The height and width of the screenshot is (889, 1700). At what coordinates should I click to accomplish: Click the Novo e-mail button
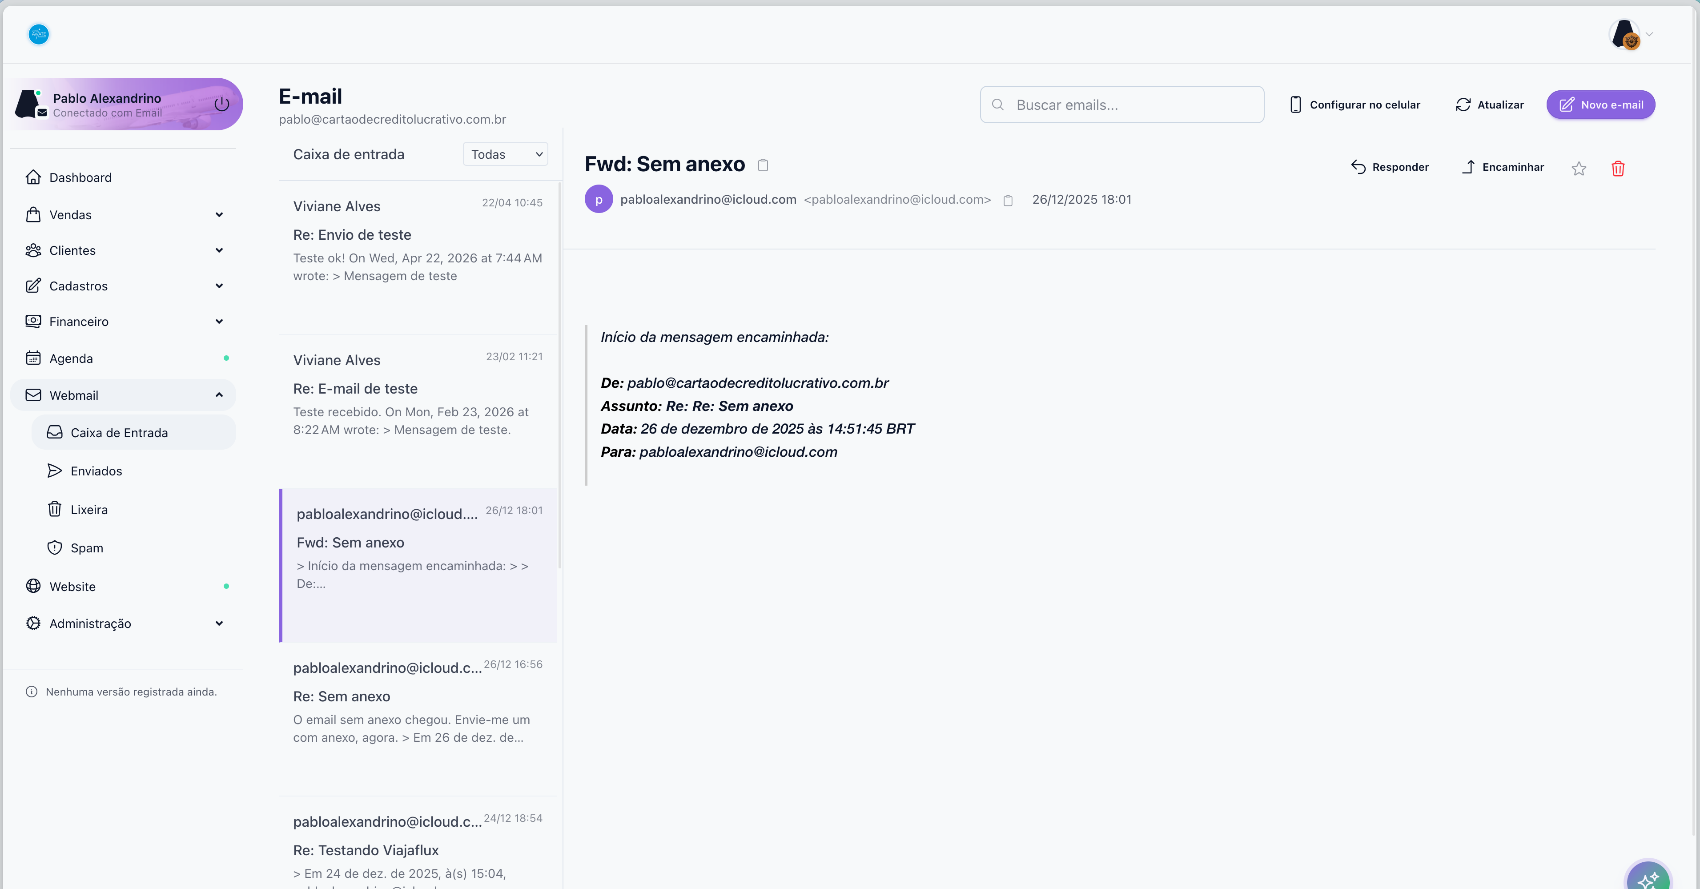point(1601,105)
